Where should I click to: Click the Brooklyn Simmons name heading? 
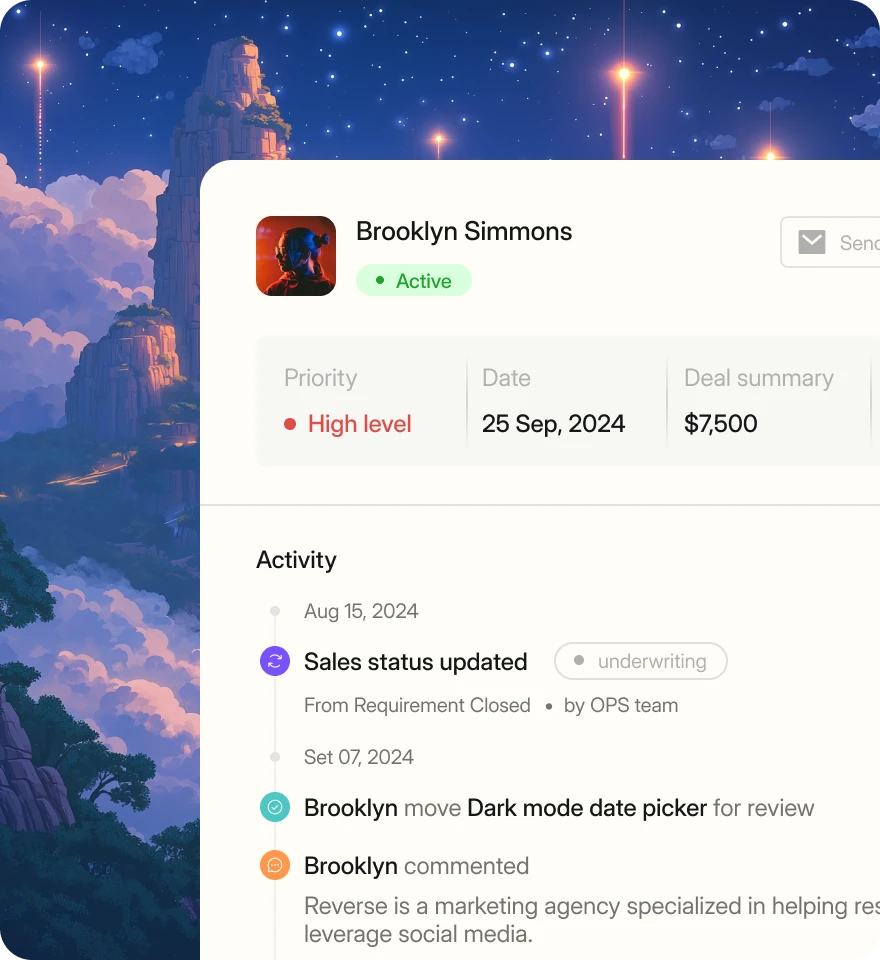[x=464, y=231]
